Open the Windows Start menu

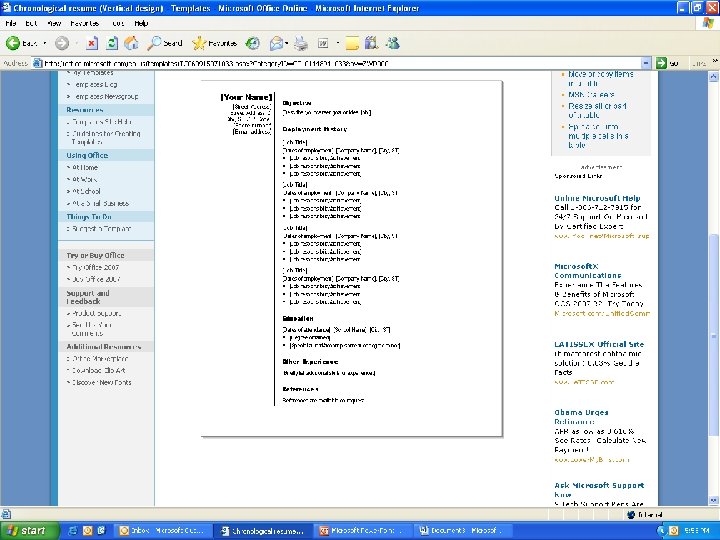point(29,531)
